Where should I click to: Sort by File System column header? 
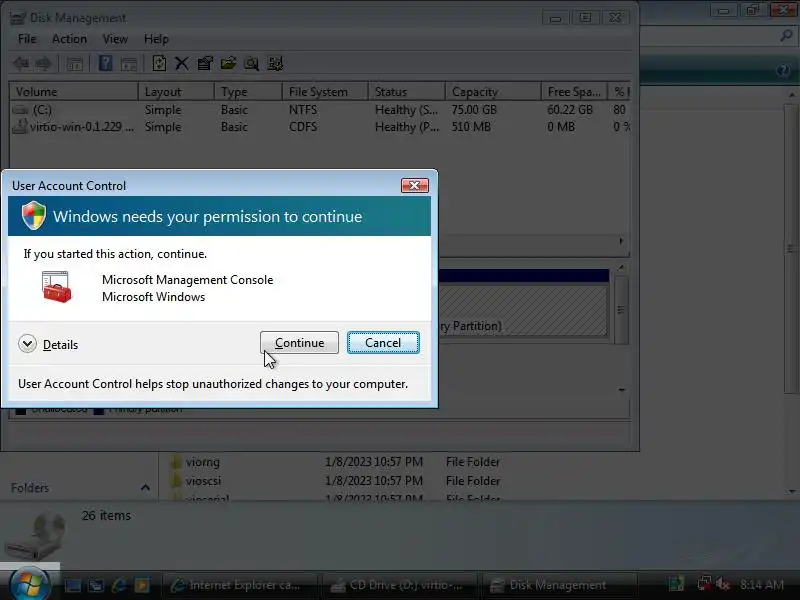coord(325,92)
